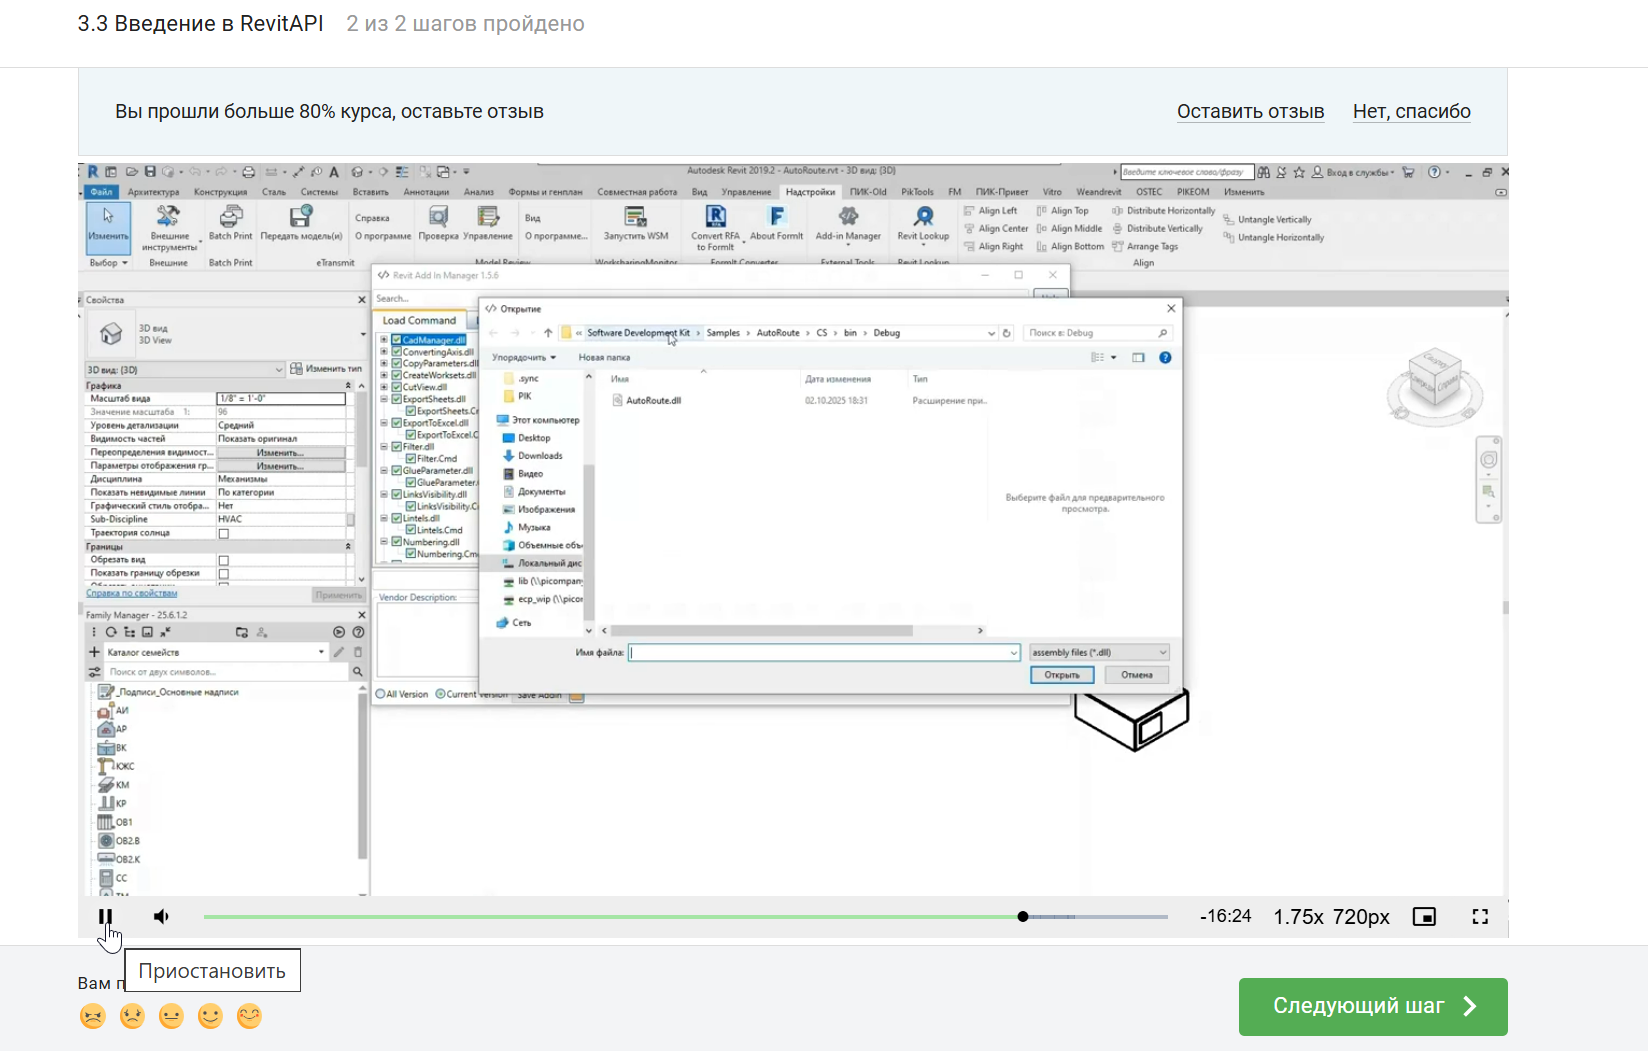Switch to the Надстройки ribbon tab

point(810,192)
